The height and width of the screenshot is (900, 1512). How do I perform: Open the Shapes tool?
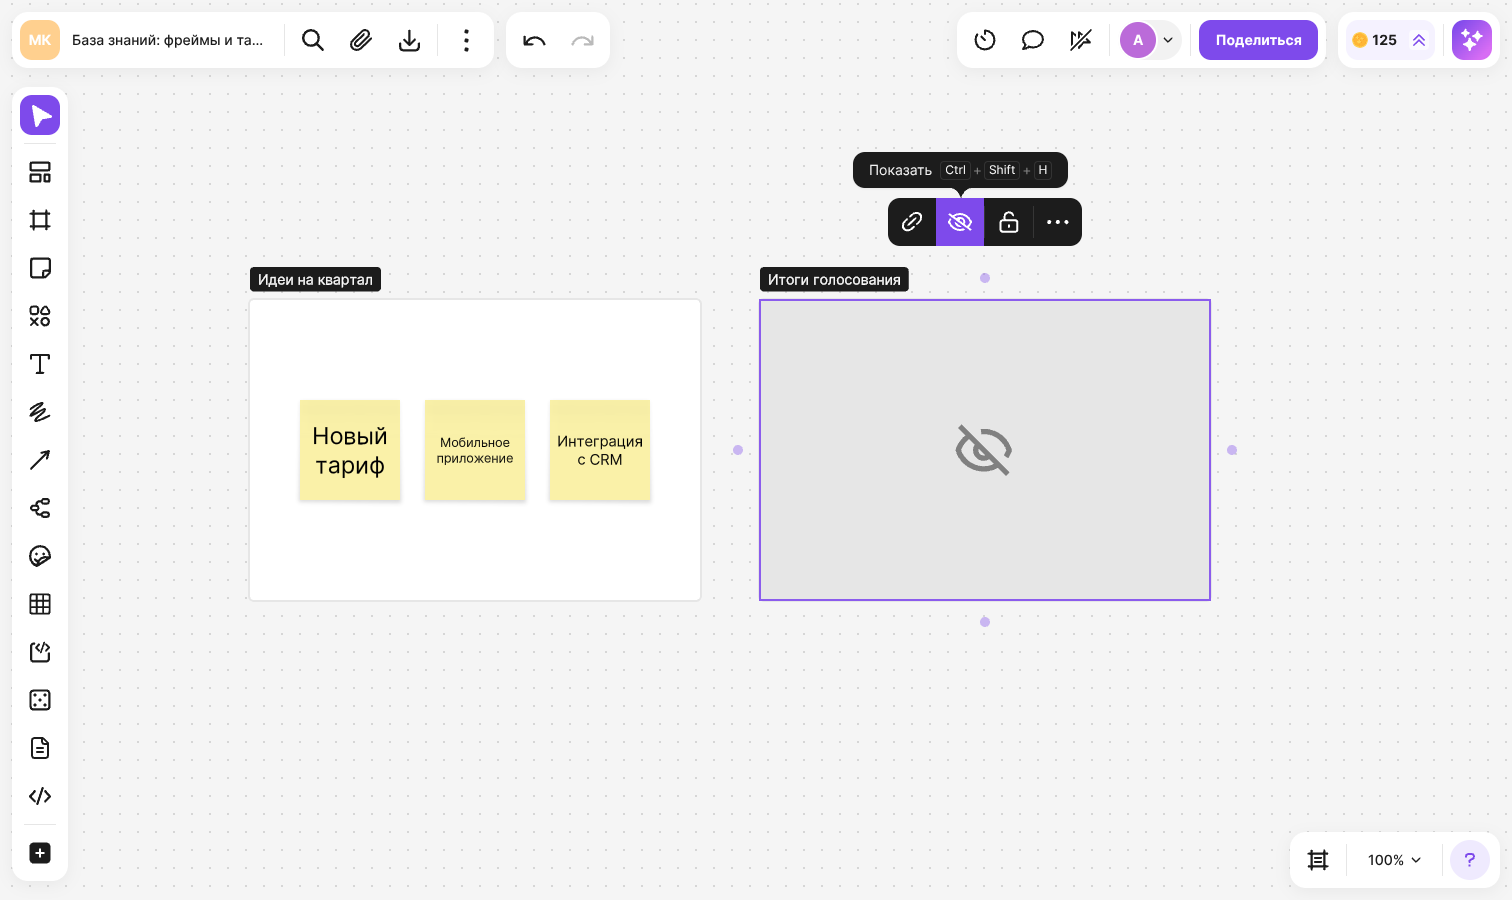(x=40, y=316)
